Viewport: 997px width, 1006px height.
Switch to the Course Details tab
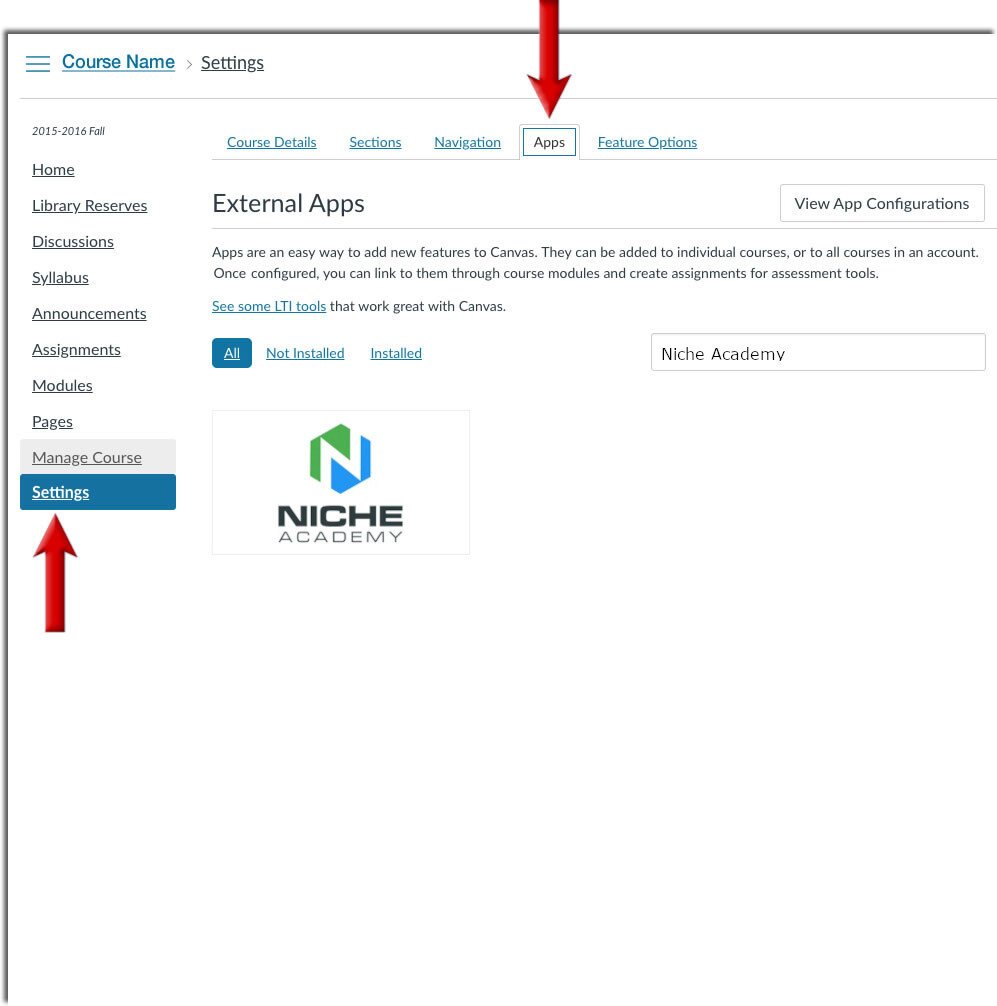271,141
